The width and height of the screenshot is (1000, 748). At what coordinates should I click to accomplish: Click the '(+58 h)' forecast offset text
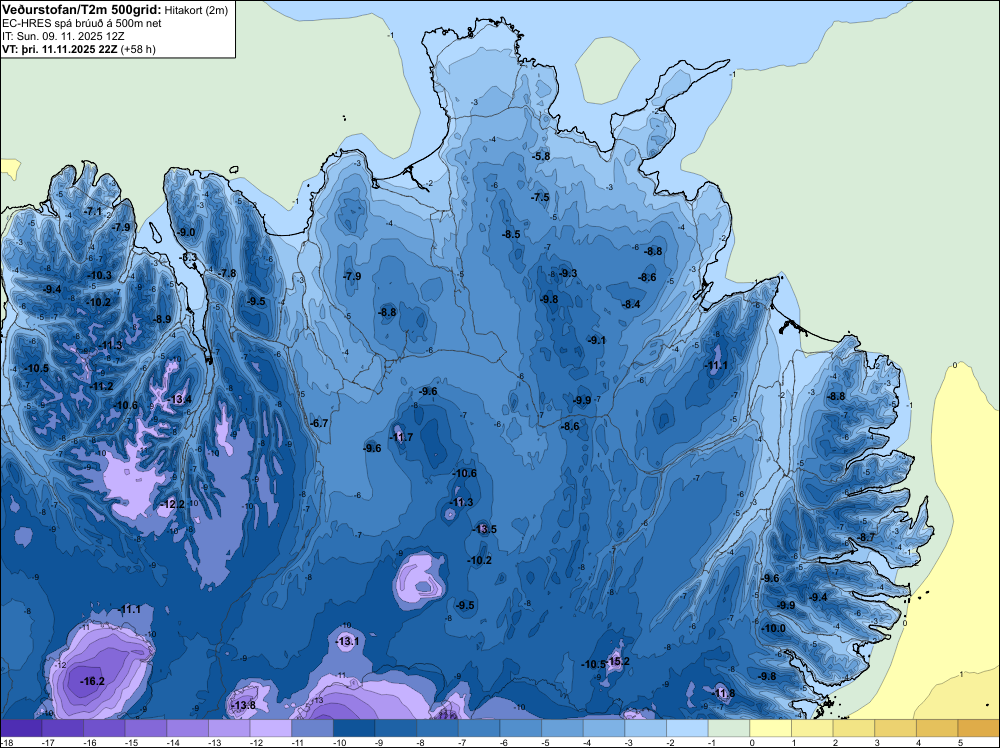[138, 49]
